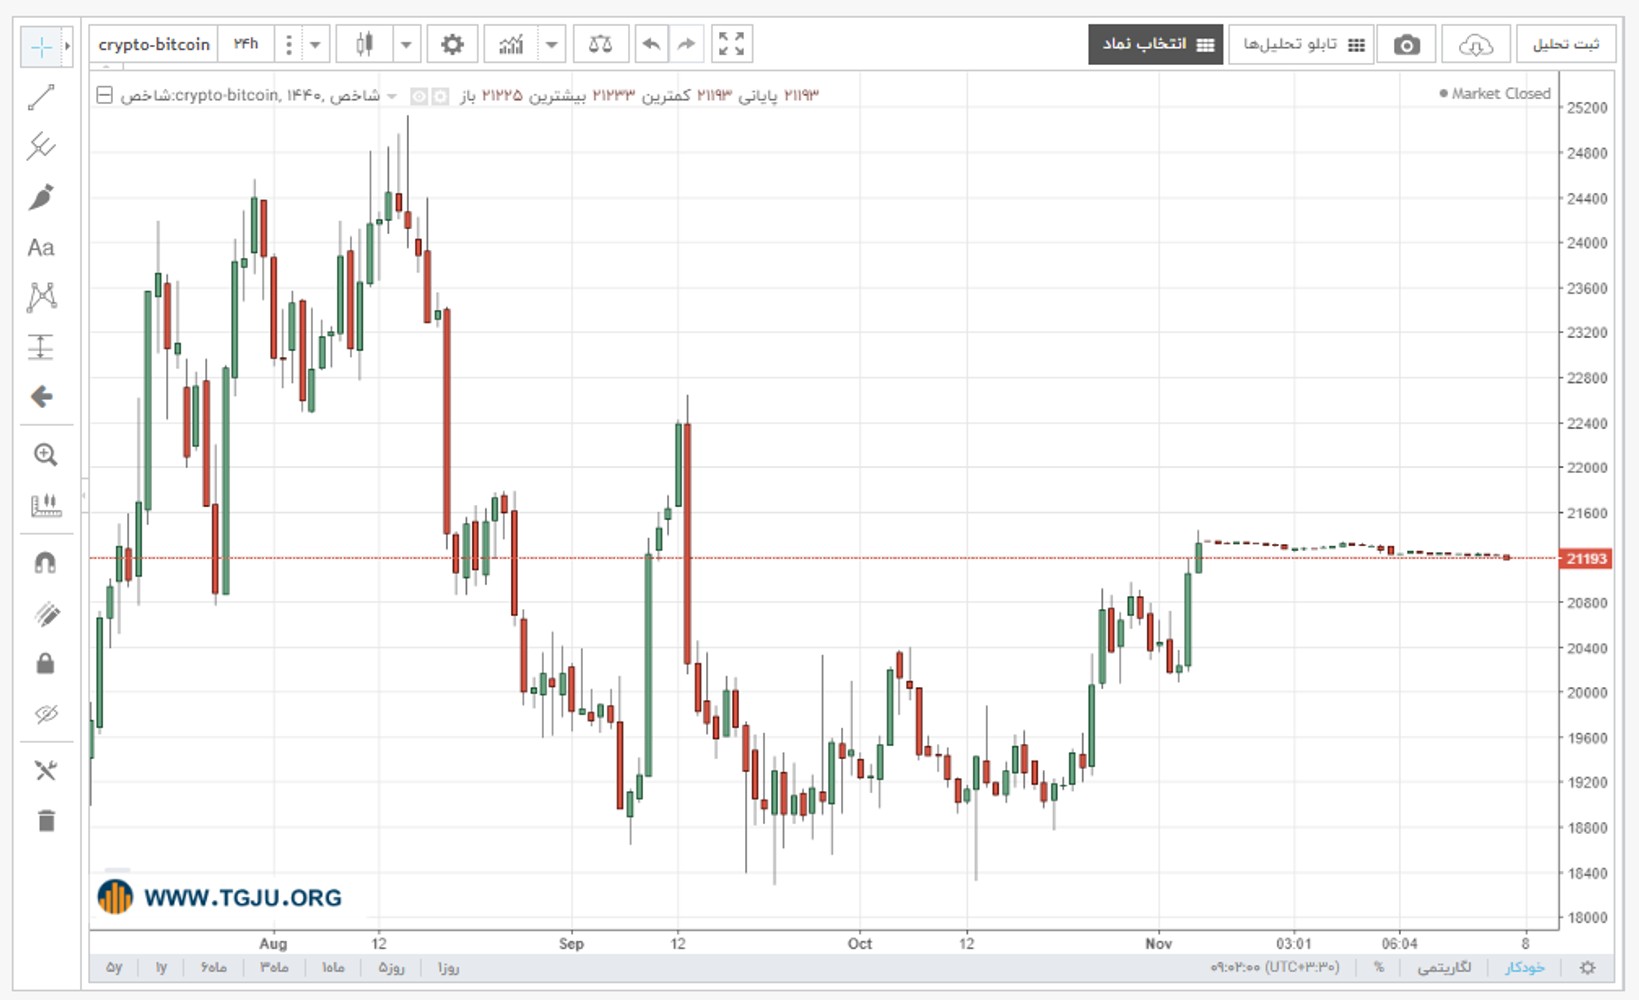Click the undo arrow in toolbar
The image size is (1639, 1000).
pyautogui.click(x=651, y=44)
